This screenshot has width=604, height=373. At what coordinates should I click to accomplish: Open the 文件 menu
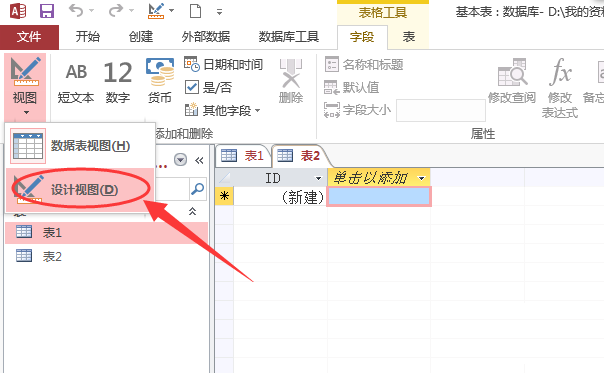pos(29,37)
